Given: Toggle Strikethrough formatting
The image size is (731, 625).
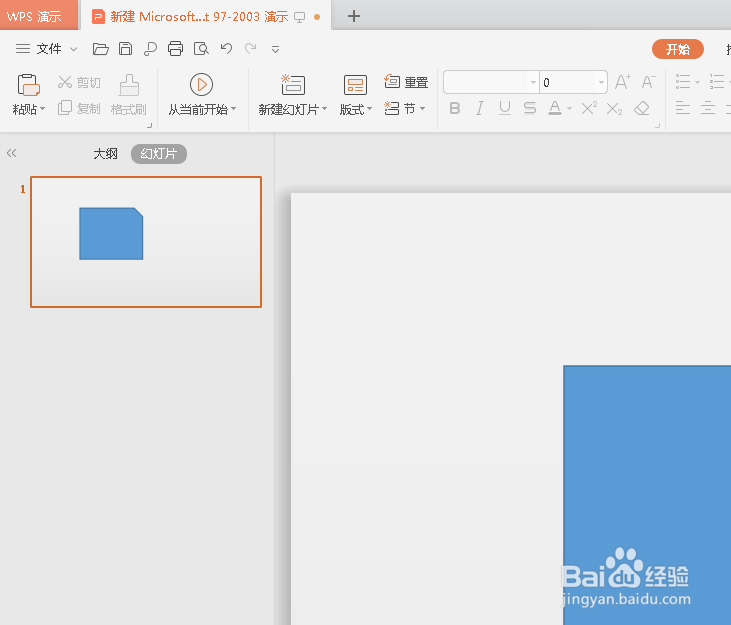Looking at the screenshot, I should [x=530, y=109].
